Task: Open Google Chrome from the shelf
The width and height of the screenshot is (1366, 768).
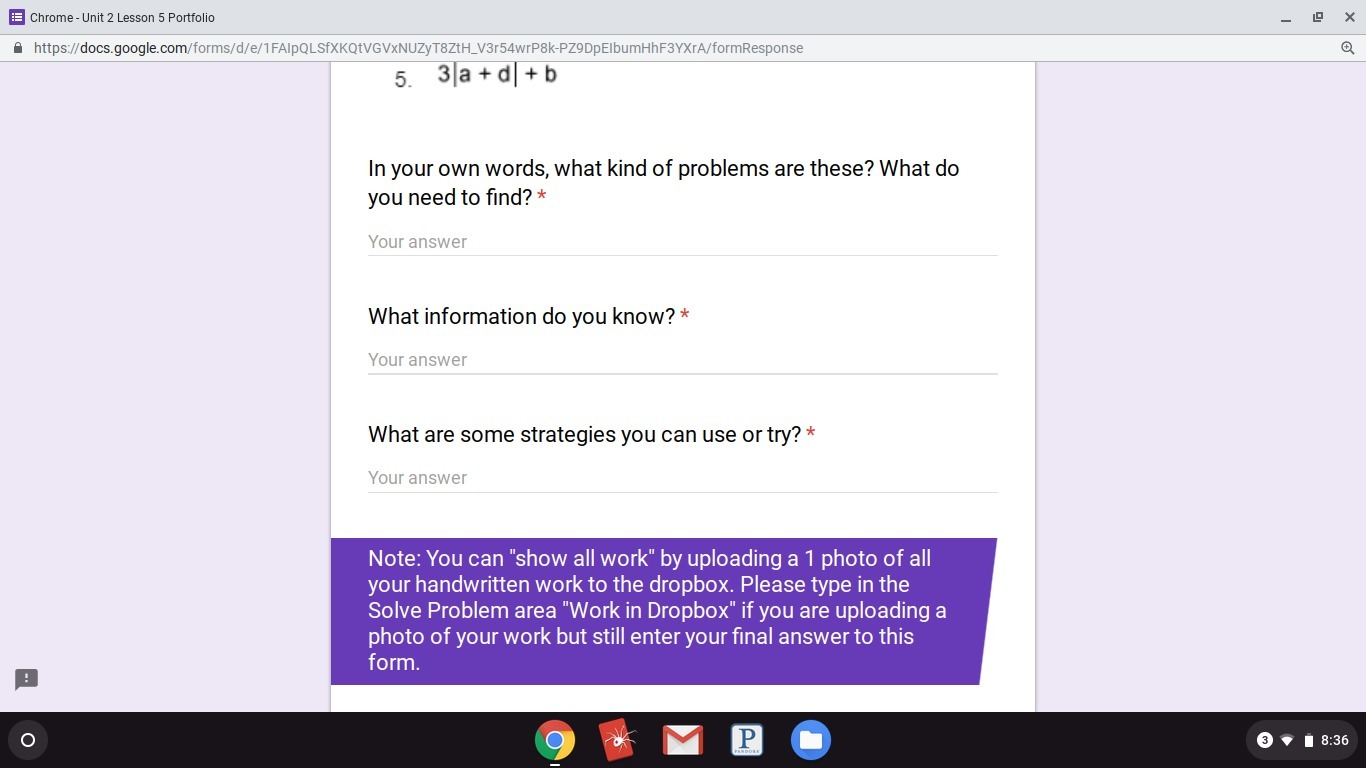Action: [555, 740]
